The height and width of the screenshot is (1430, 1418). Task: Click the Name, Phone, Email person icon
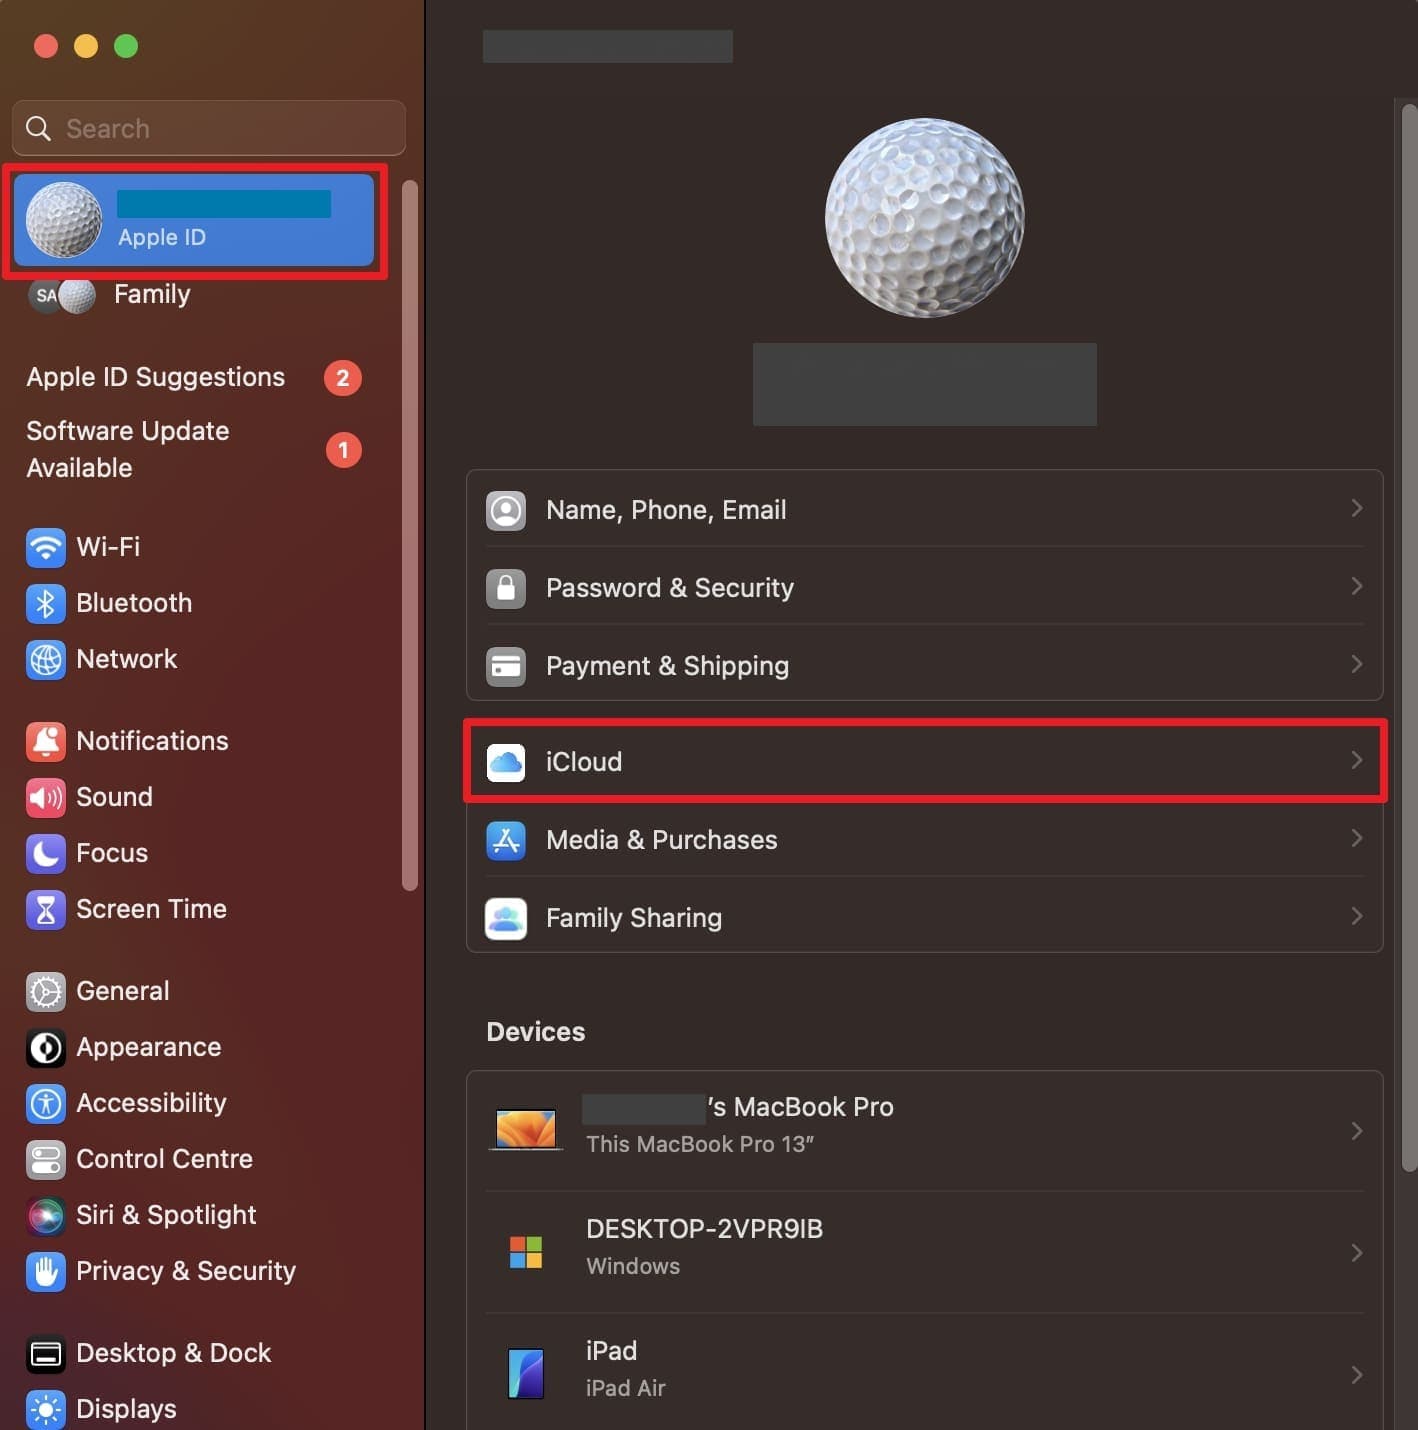click(506, 510)
